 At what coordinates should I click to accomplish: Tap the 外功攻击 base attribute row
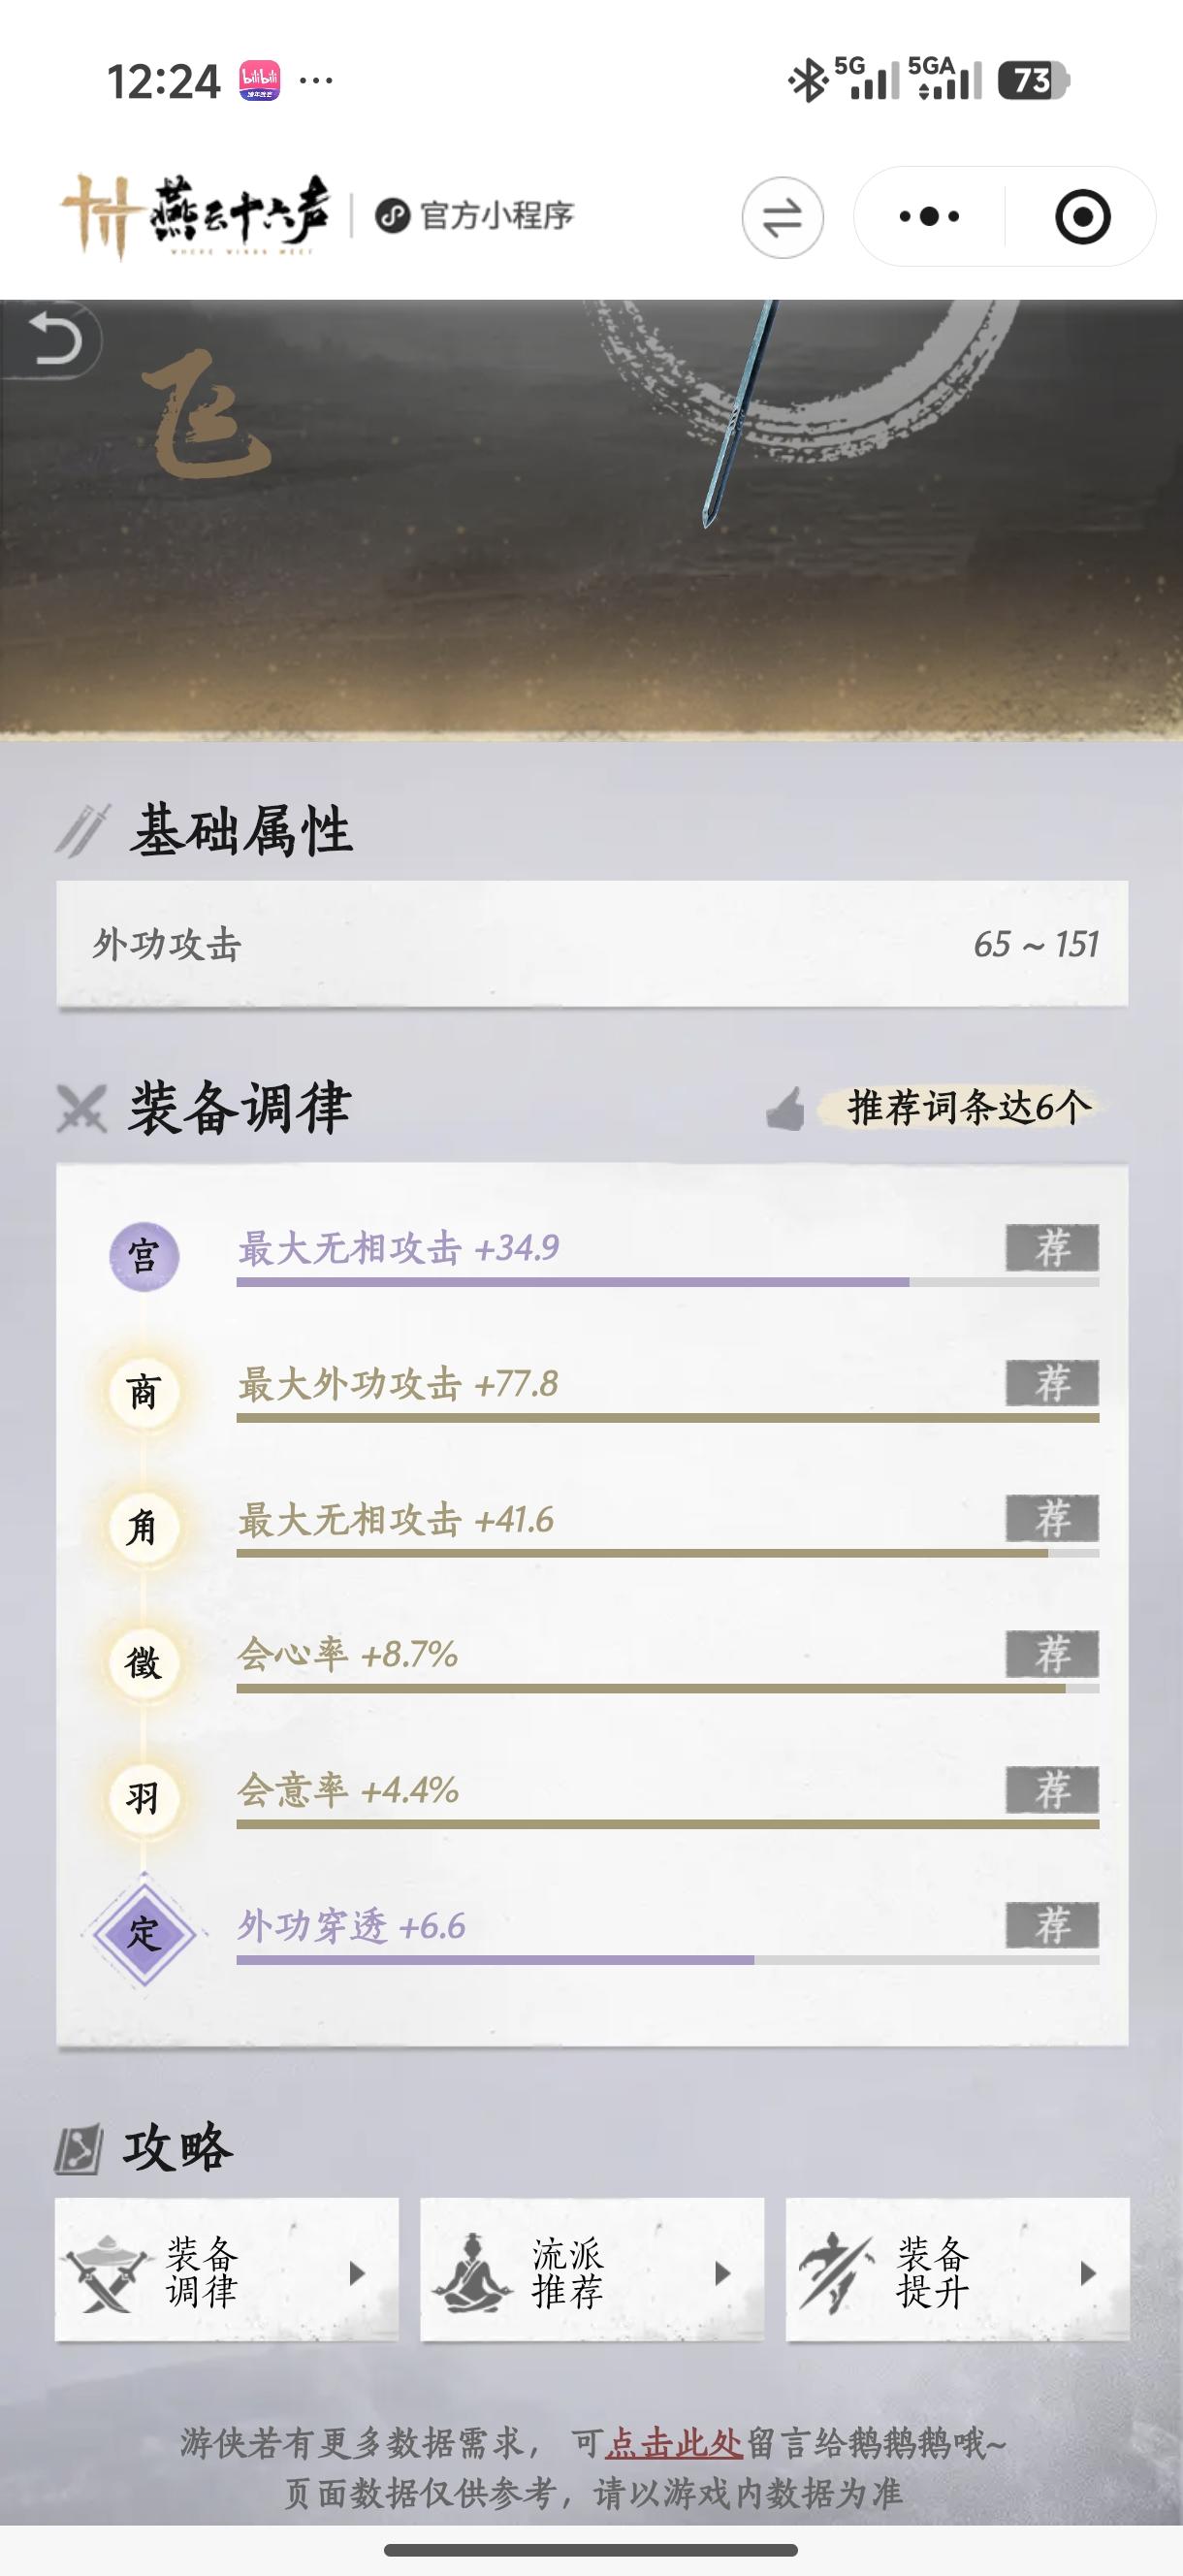click(x=592, y=944)
